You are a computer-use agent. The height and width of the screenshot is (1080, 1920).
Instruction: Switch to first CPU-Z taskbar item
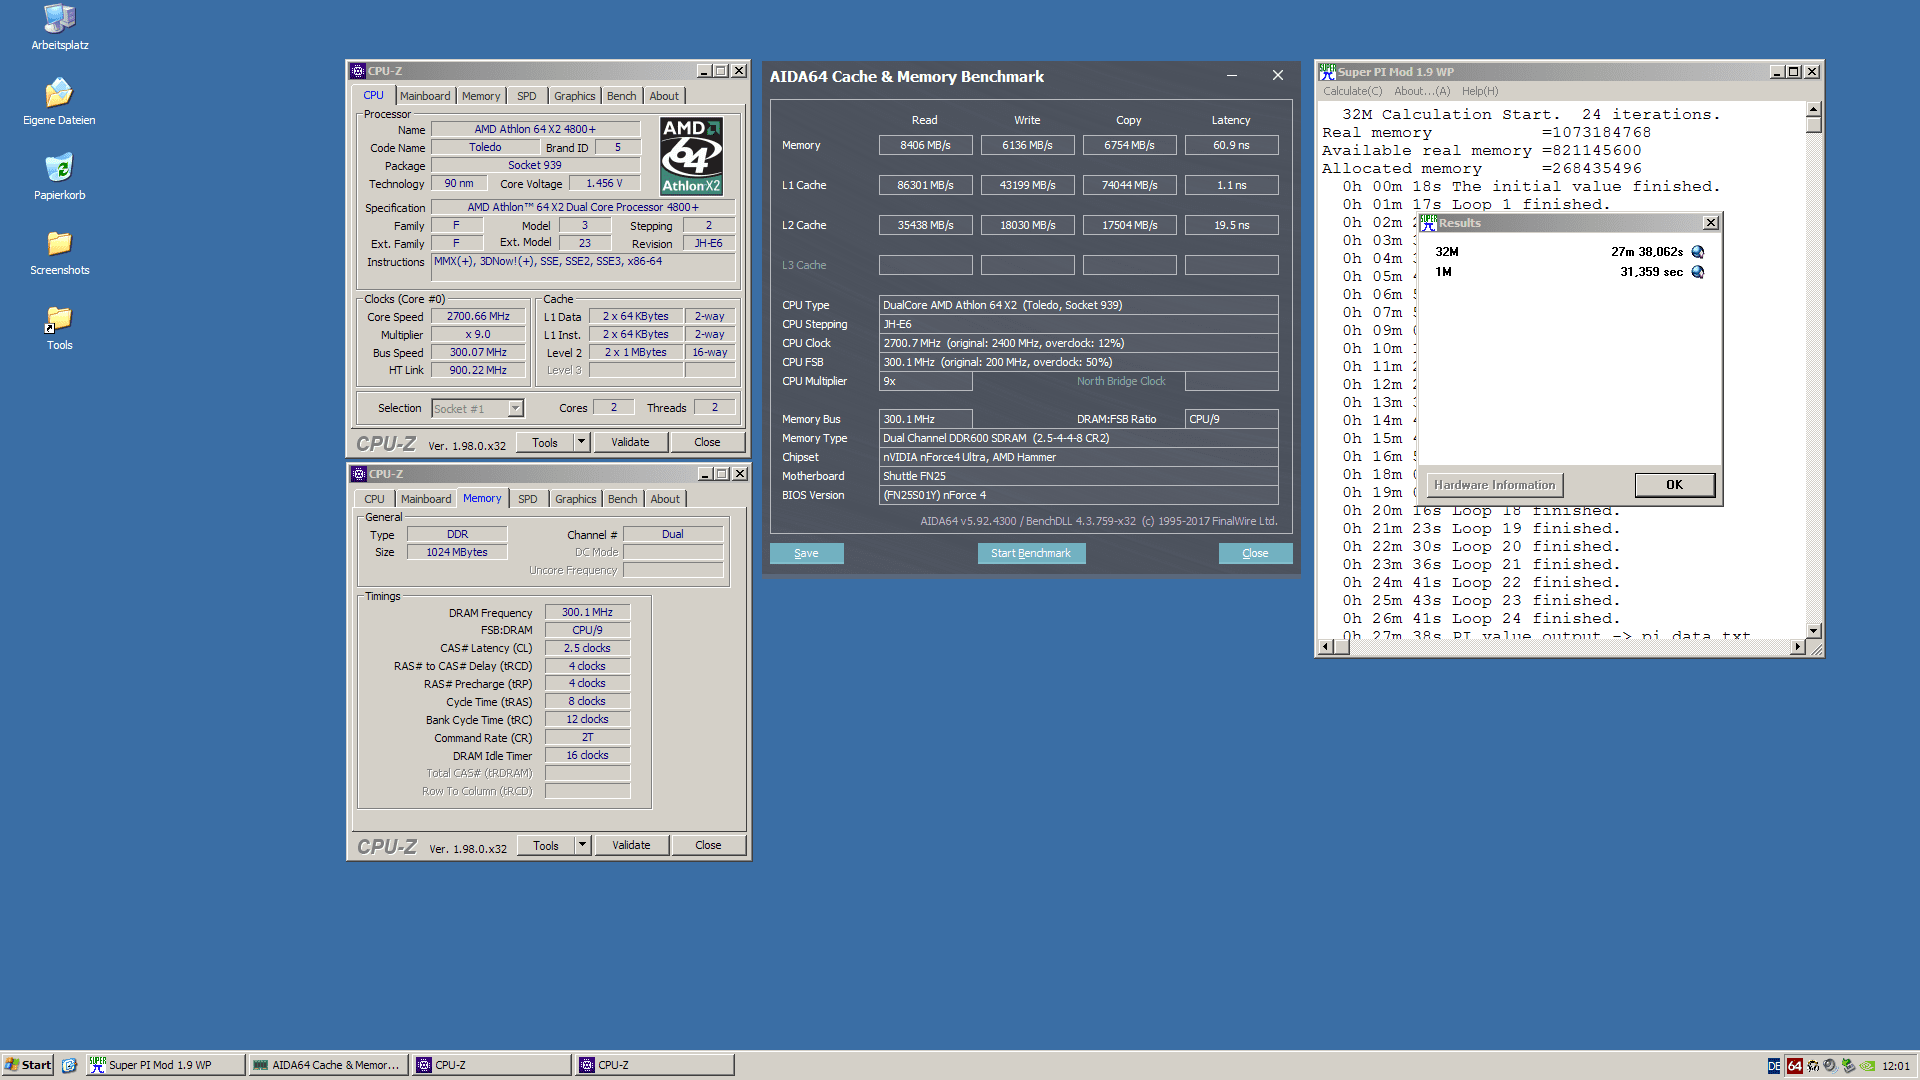[x=491, y=1065]
